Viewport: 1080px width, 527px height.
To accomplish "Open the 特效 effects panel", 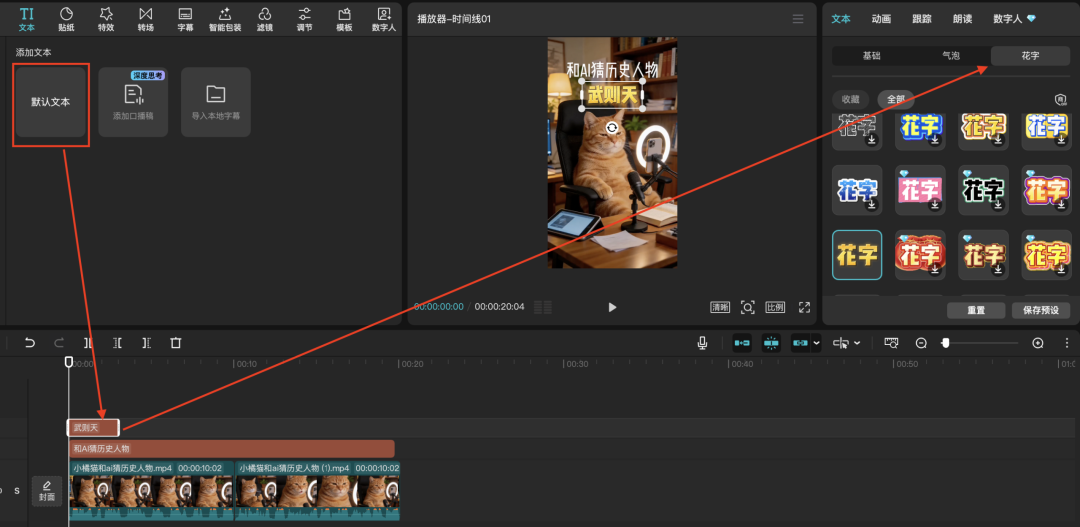I will click(x=106, y=19).
